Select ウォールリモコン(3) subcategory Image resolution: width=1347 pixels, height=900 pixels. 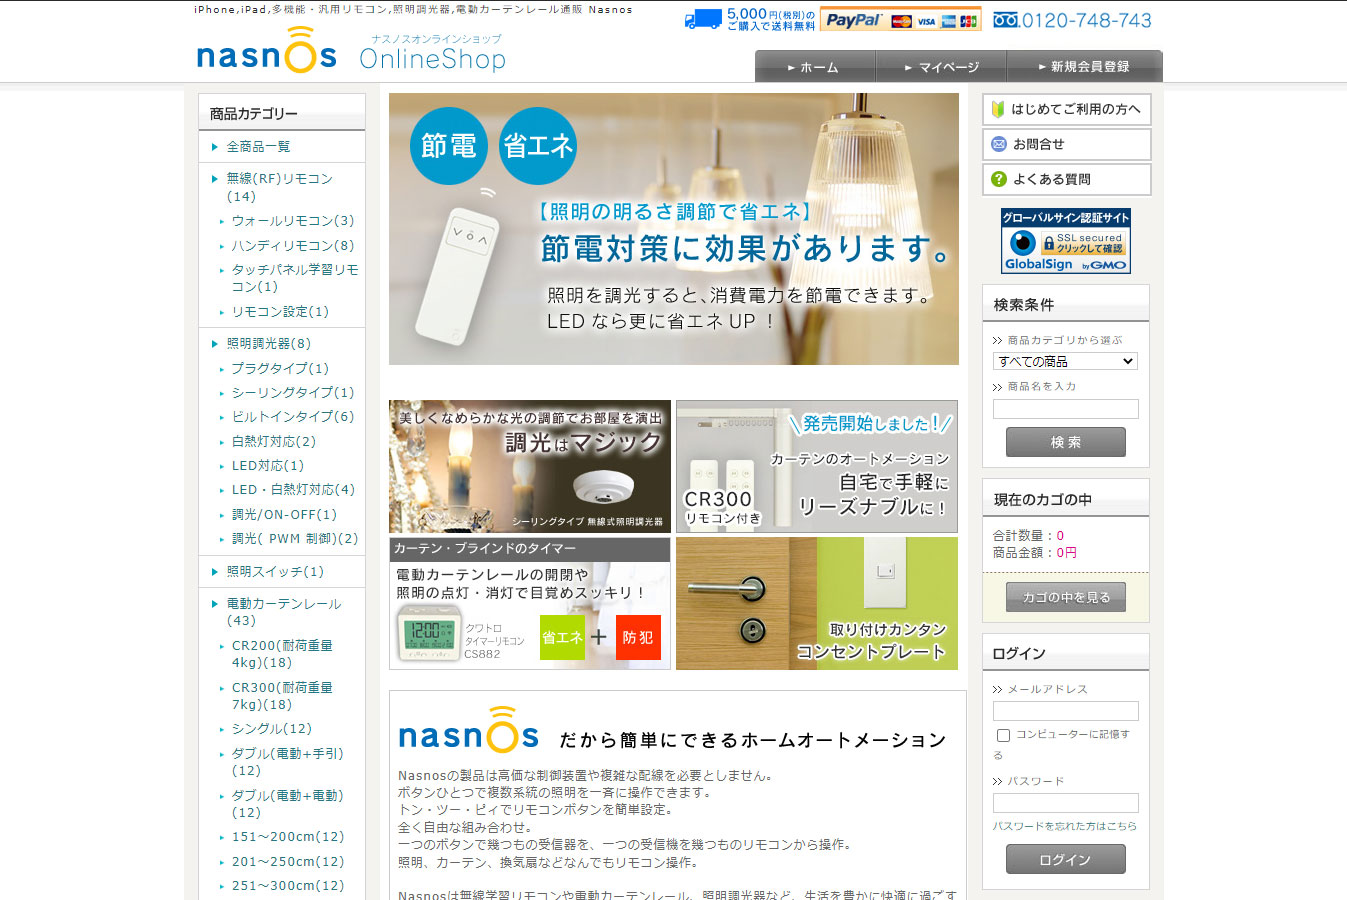(x=293, y=221)
